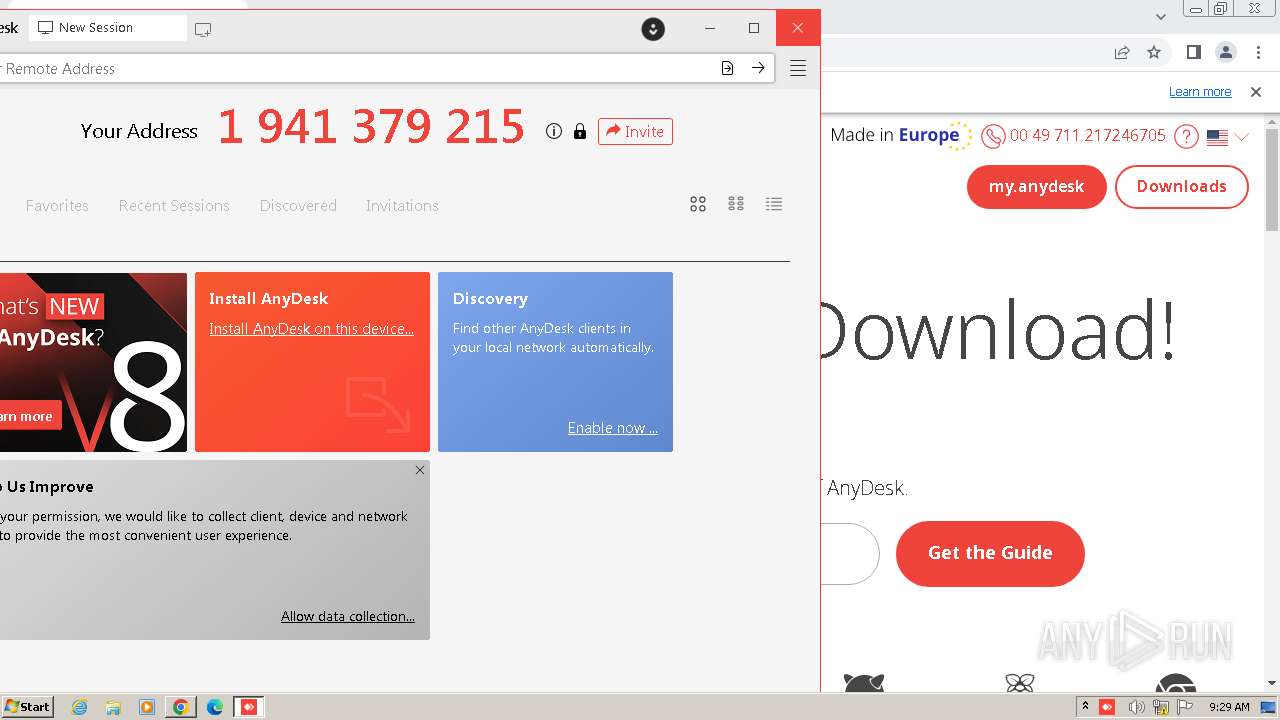Click the What's New AnyDesk V8 banner

pos(93,362)
